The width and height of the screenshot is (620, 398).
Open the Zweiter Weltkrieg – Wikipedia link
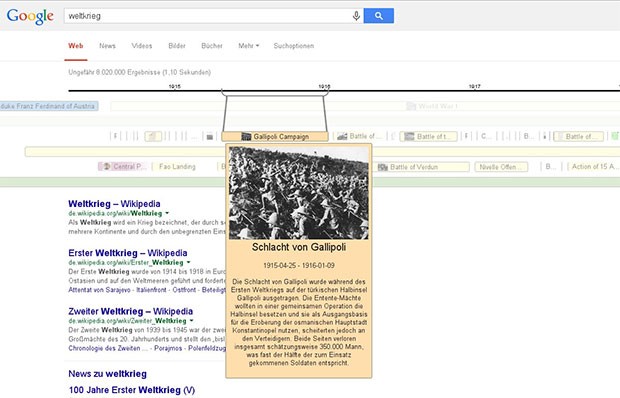(x=130, y=311)
